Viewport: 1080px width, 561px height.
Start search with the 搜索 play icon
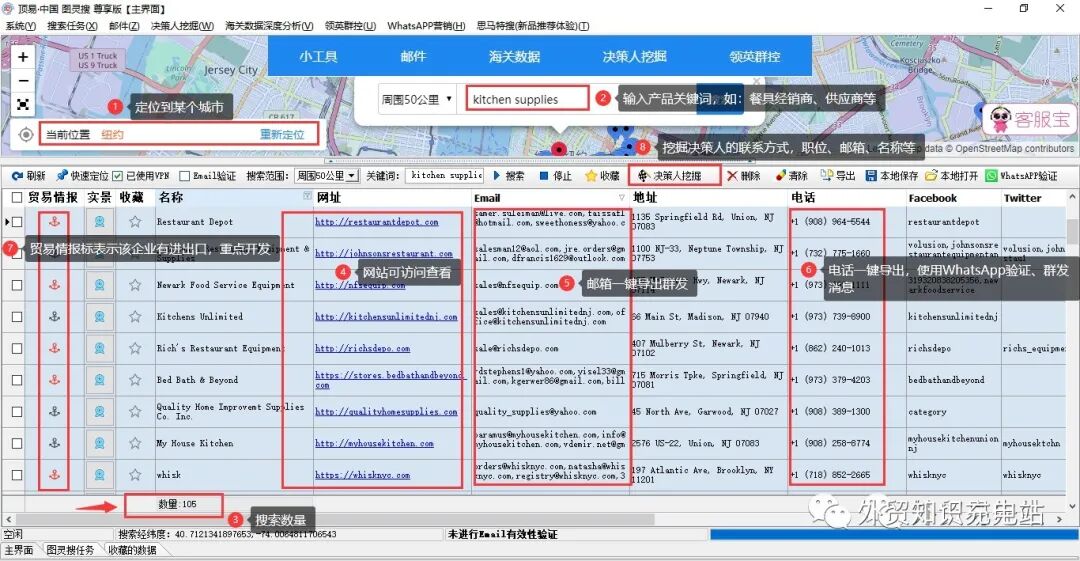[497, 176]
